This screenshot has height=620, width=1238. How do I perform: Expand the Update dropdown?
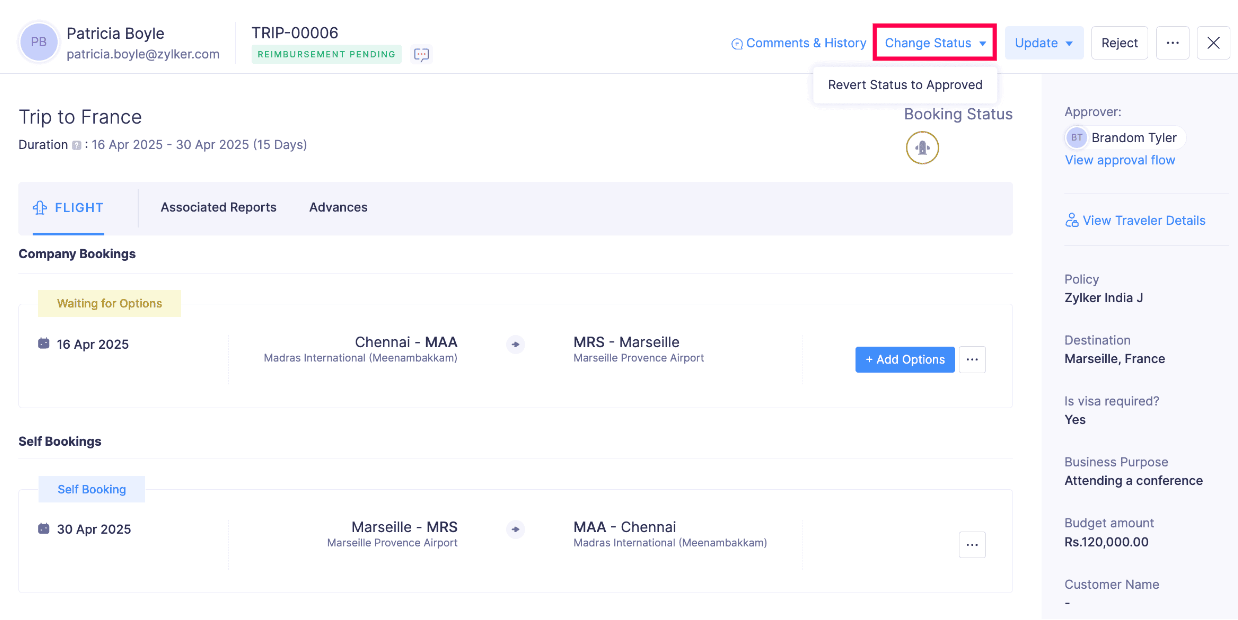pyautogui.click(x=1043, y=43)
